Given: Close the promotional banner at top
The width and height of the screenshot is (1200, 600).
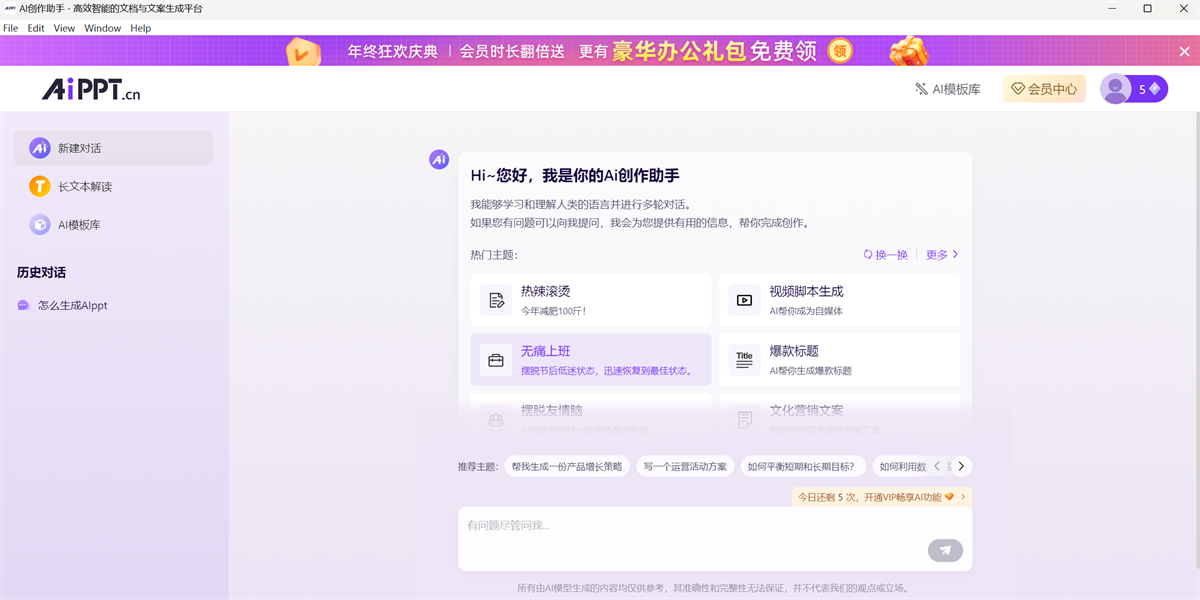Looking at the screenshot, I should (x=1184, y=51).
